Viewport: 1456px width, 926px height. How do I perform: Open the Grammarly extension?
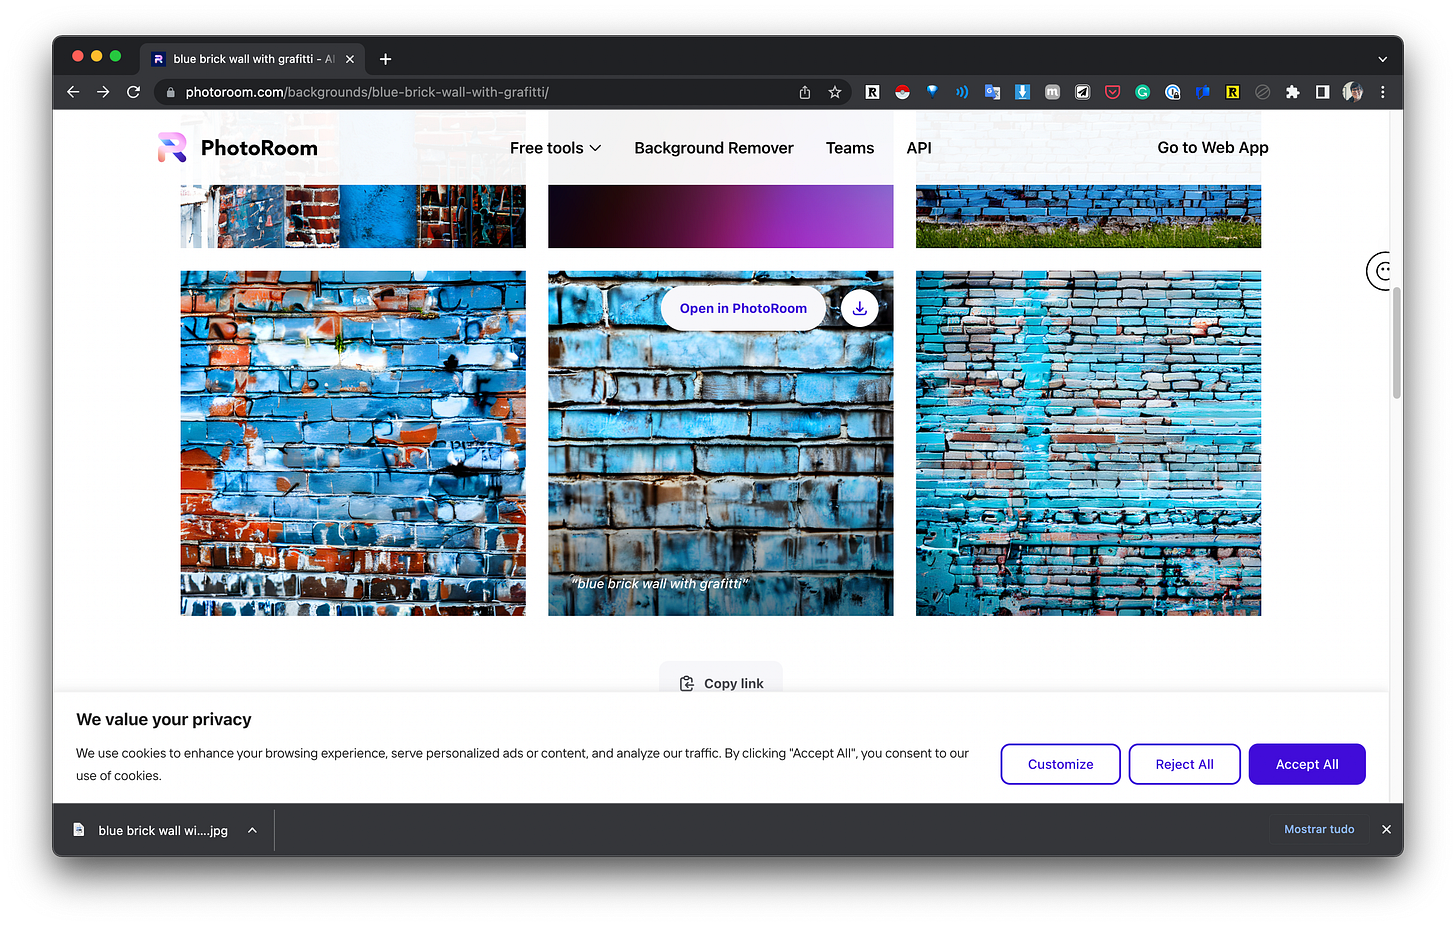1142,92
